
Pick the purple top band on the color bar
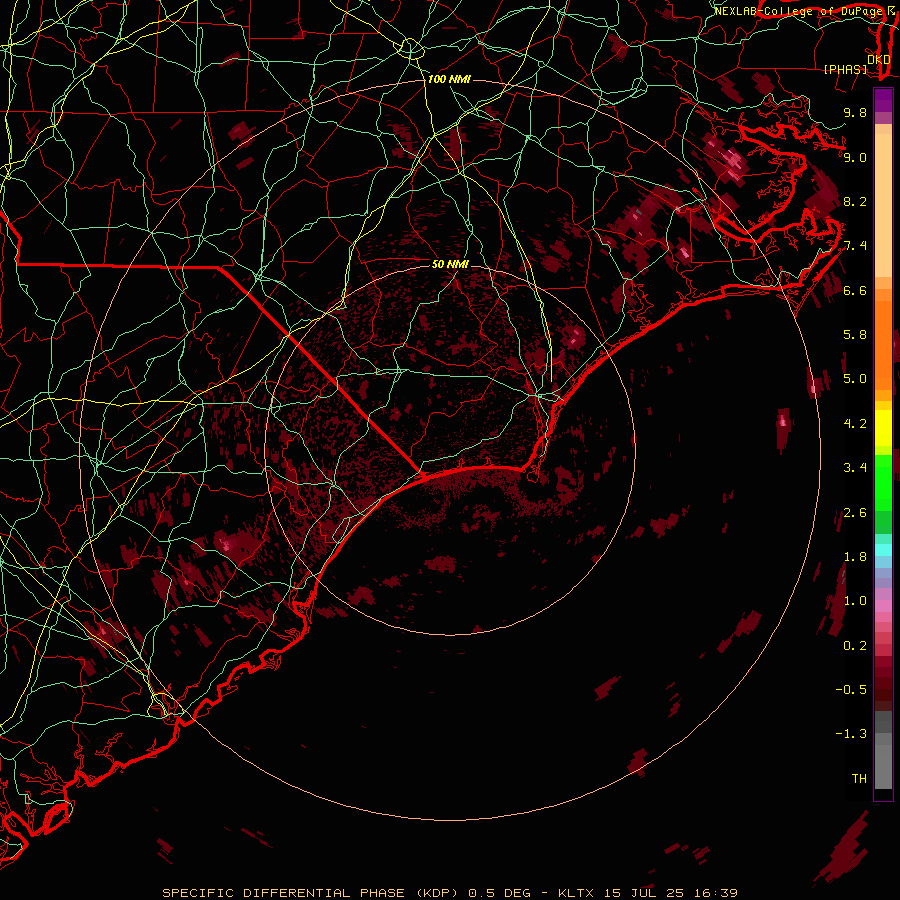[883, 100]
